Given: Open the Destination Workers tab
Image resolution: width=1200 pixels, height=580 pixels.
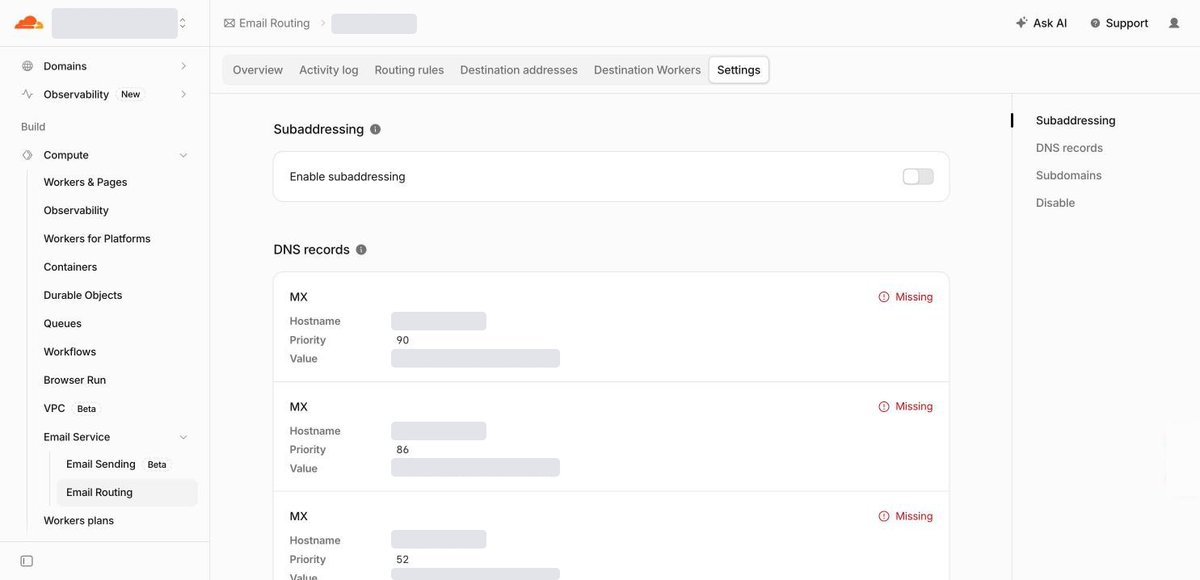Looking at the screenshot, I should click(647, 70).
